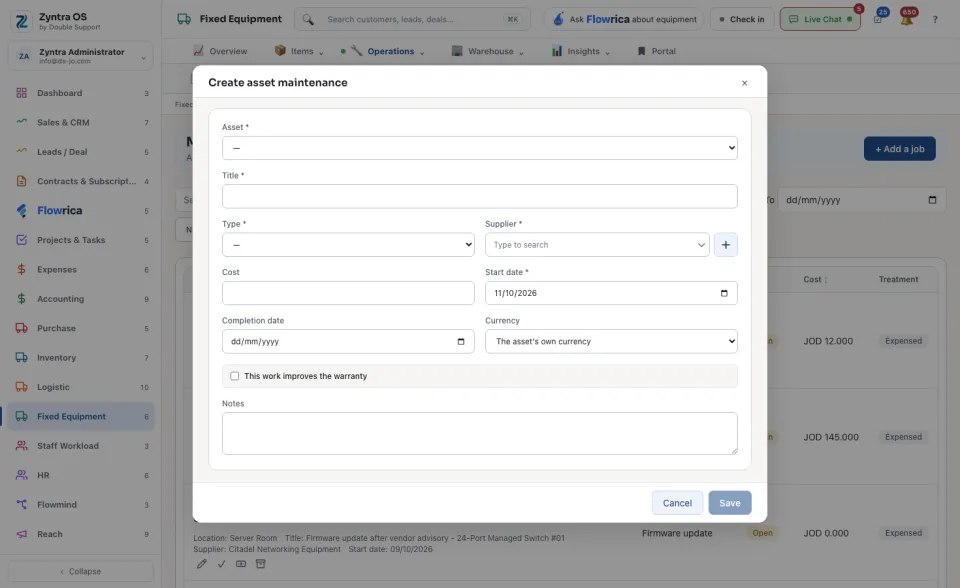Screen dimensions: 960x588
Task: Open Fixed Equipment in the sidebar
Action: 81,416
